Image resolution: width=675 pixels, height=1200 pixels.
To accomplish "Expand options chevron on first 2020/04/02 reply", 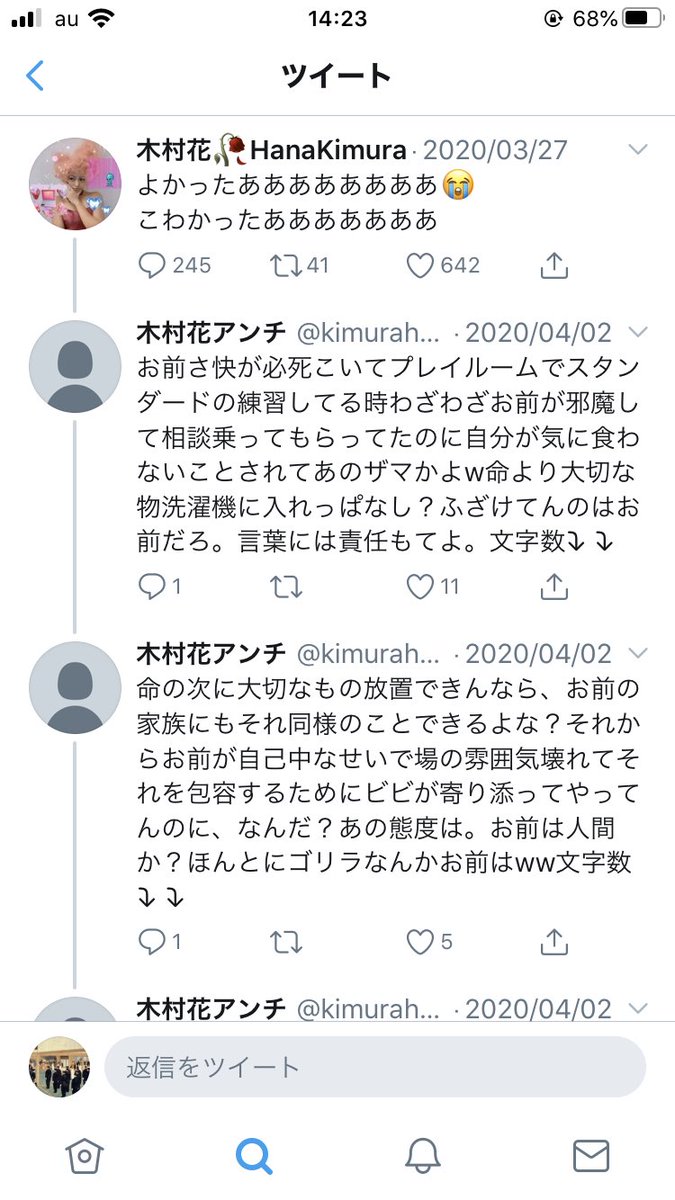I will click(x=637, y=332).
